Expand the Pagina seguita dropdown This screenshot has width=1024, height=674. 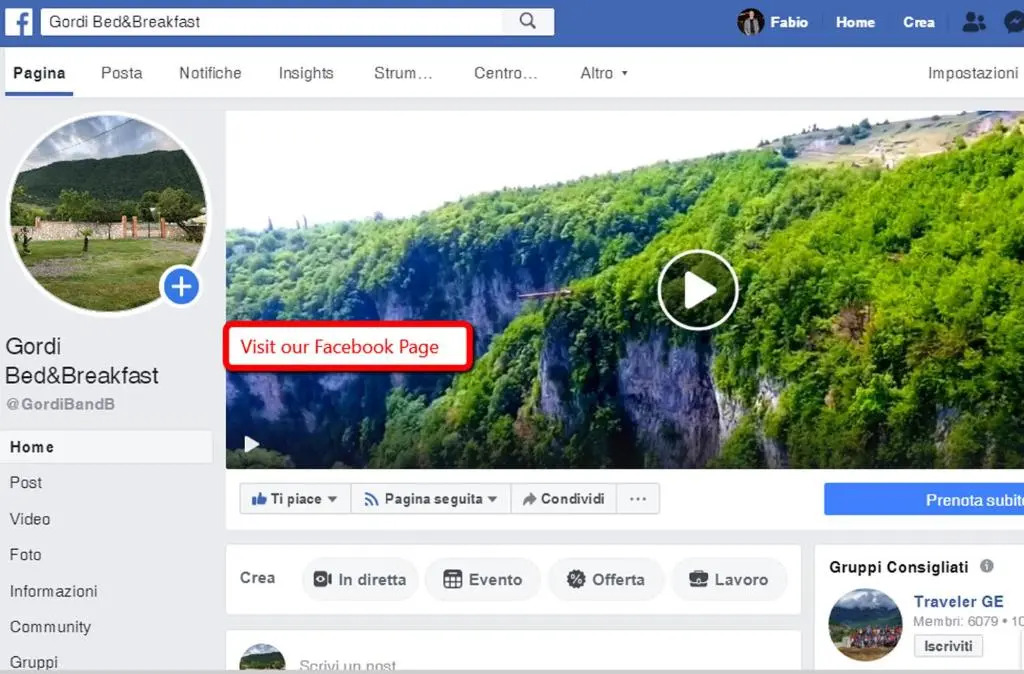pyautogui.click(x=430, y=499)
